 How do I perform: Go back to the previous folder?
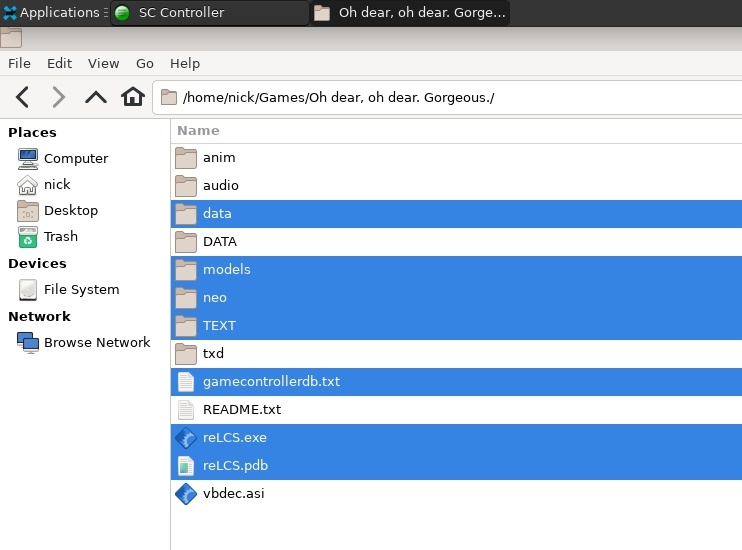coord(23,97)
